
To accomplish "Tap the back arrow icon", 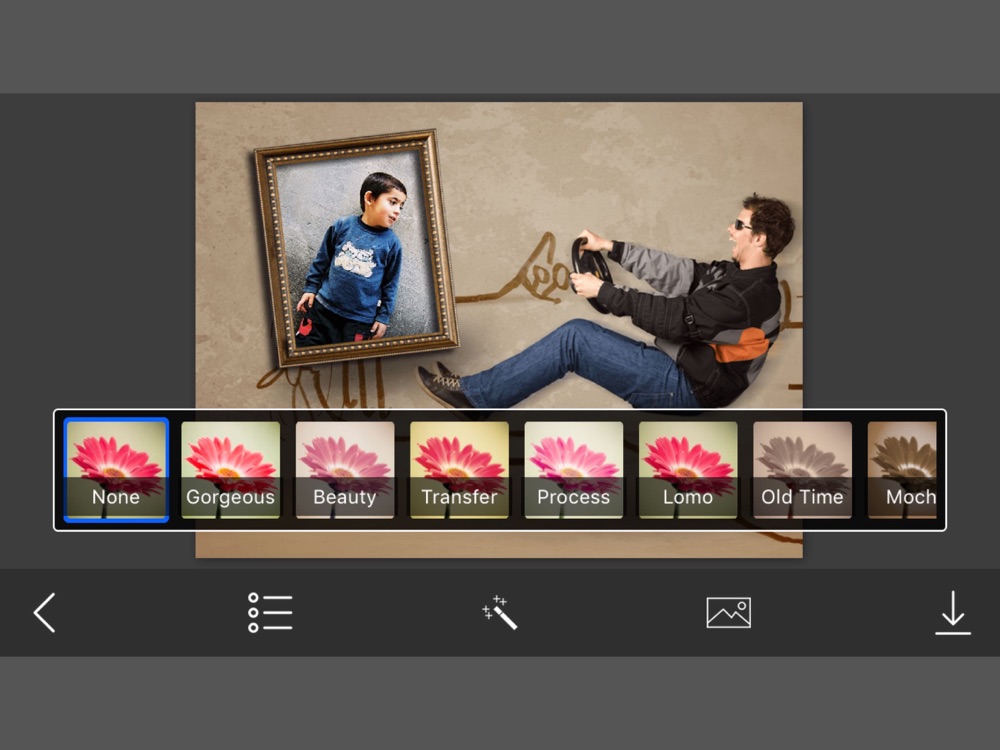I will coord(45,612).
